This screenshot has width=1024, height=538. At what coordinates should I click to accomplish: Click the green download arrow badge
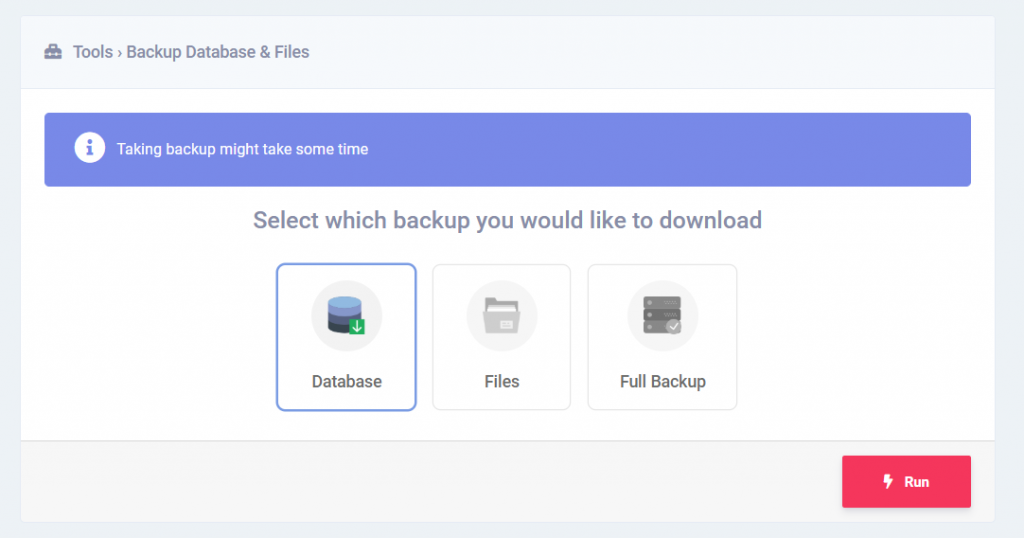point(357,326)
